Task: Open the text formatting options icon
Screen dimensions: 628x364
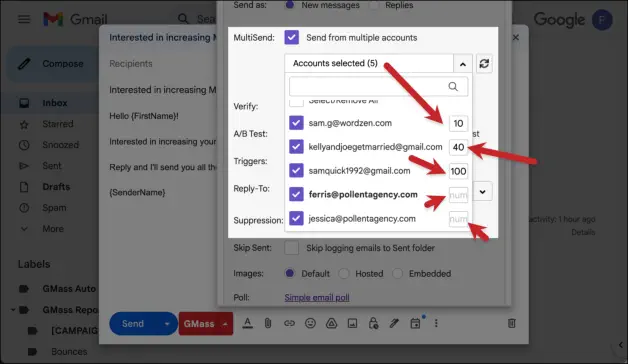Action: [248, 323]
